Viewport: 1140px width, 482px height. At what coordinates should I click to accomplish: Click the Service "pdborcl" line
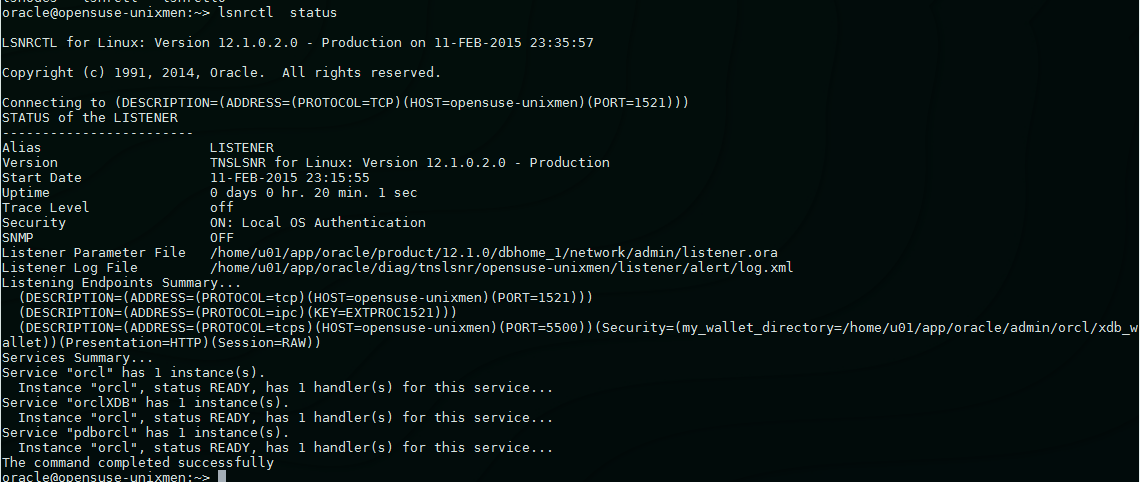pos(146,433)
